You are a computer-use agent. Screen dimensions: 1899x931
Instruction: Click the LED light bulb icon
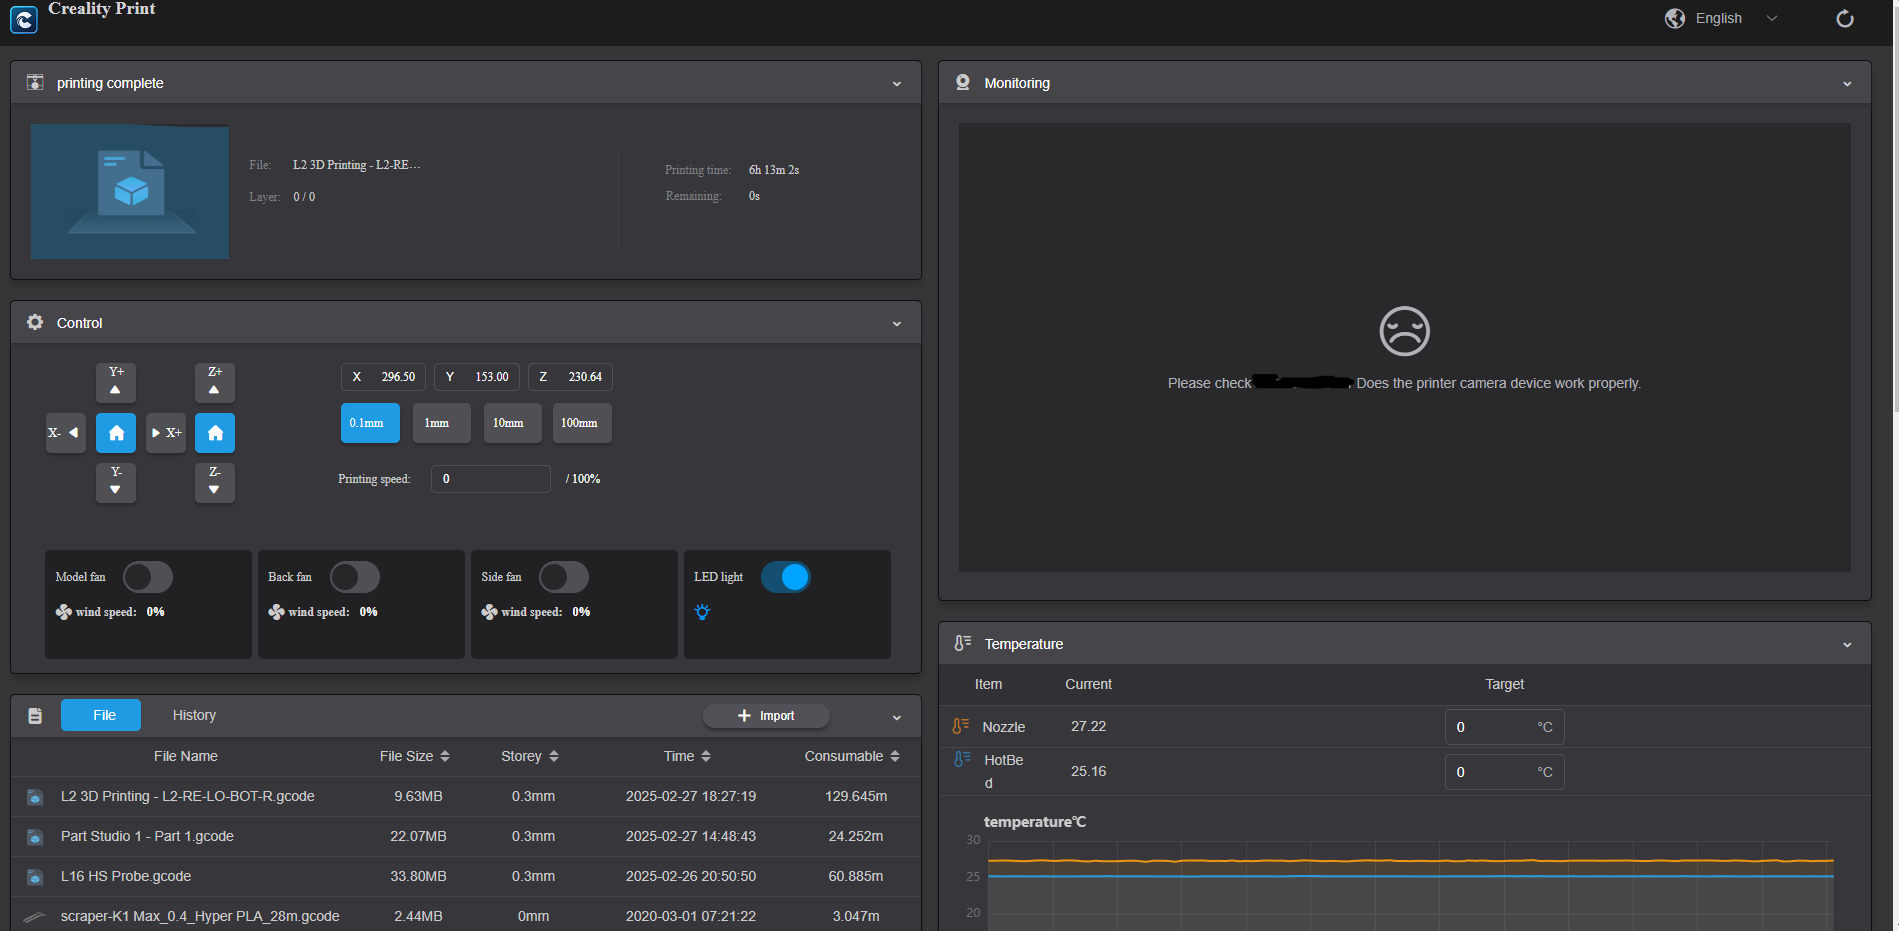(x=702, y=612)
